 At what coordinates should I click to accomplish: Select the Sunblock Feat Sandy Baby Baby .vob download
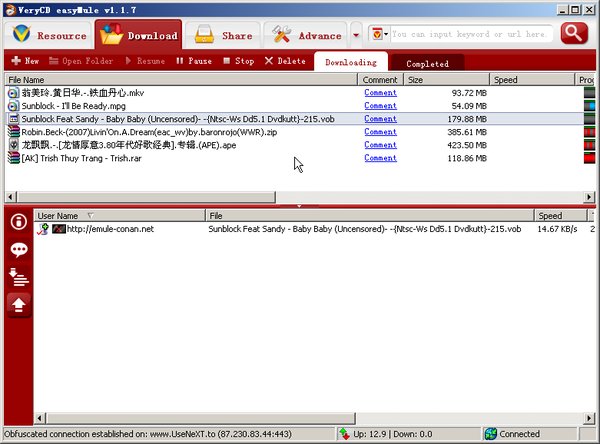click(300, 119)
